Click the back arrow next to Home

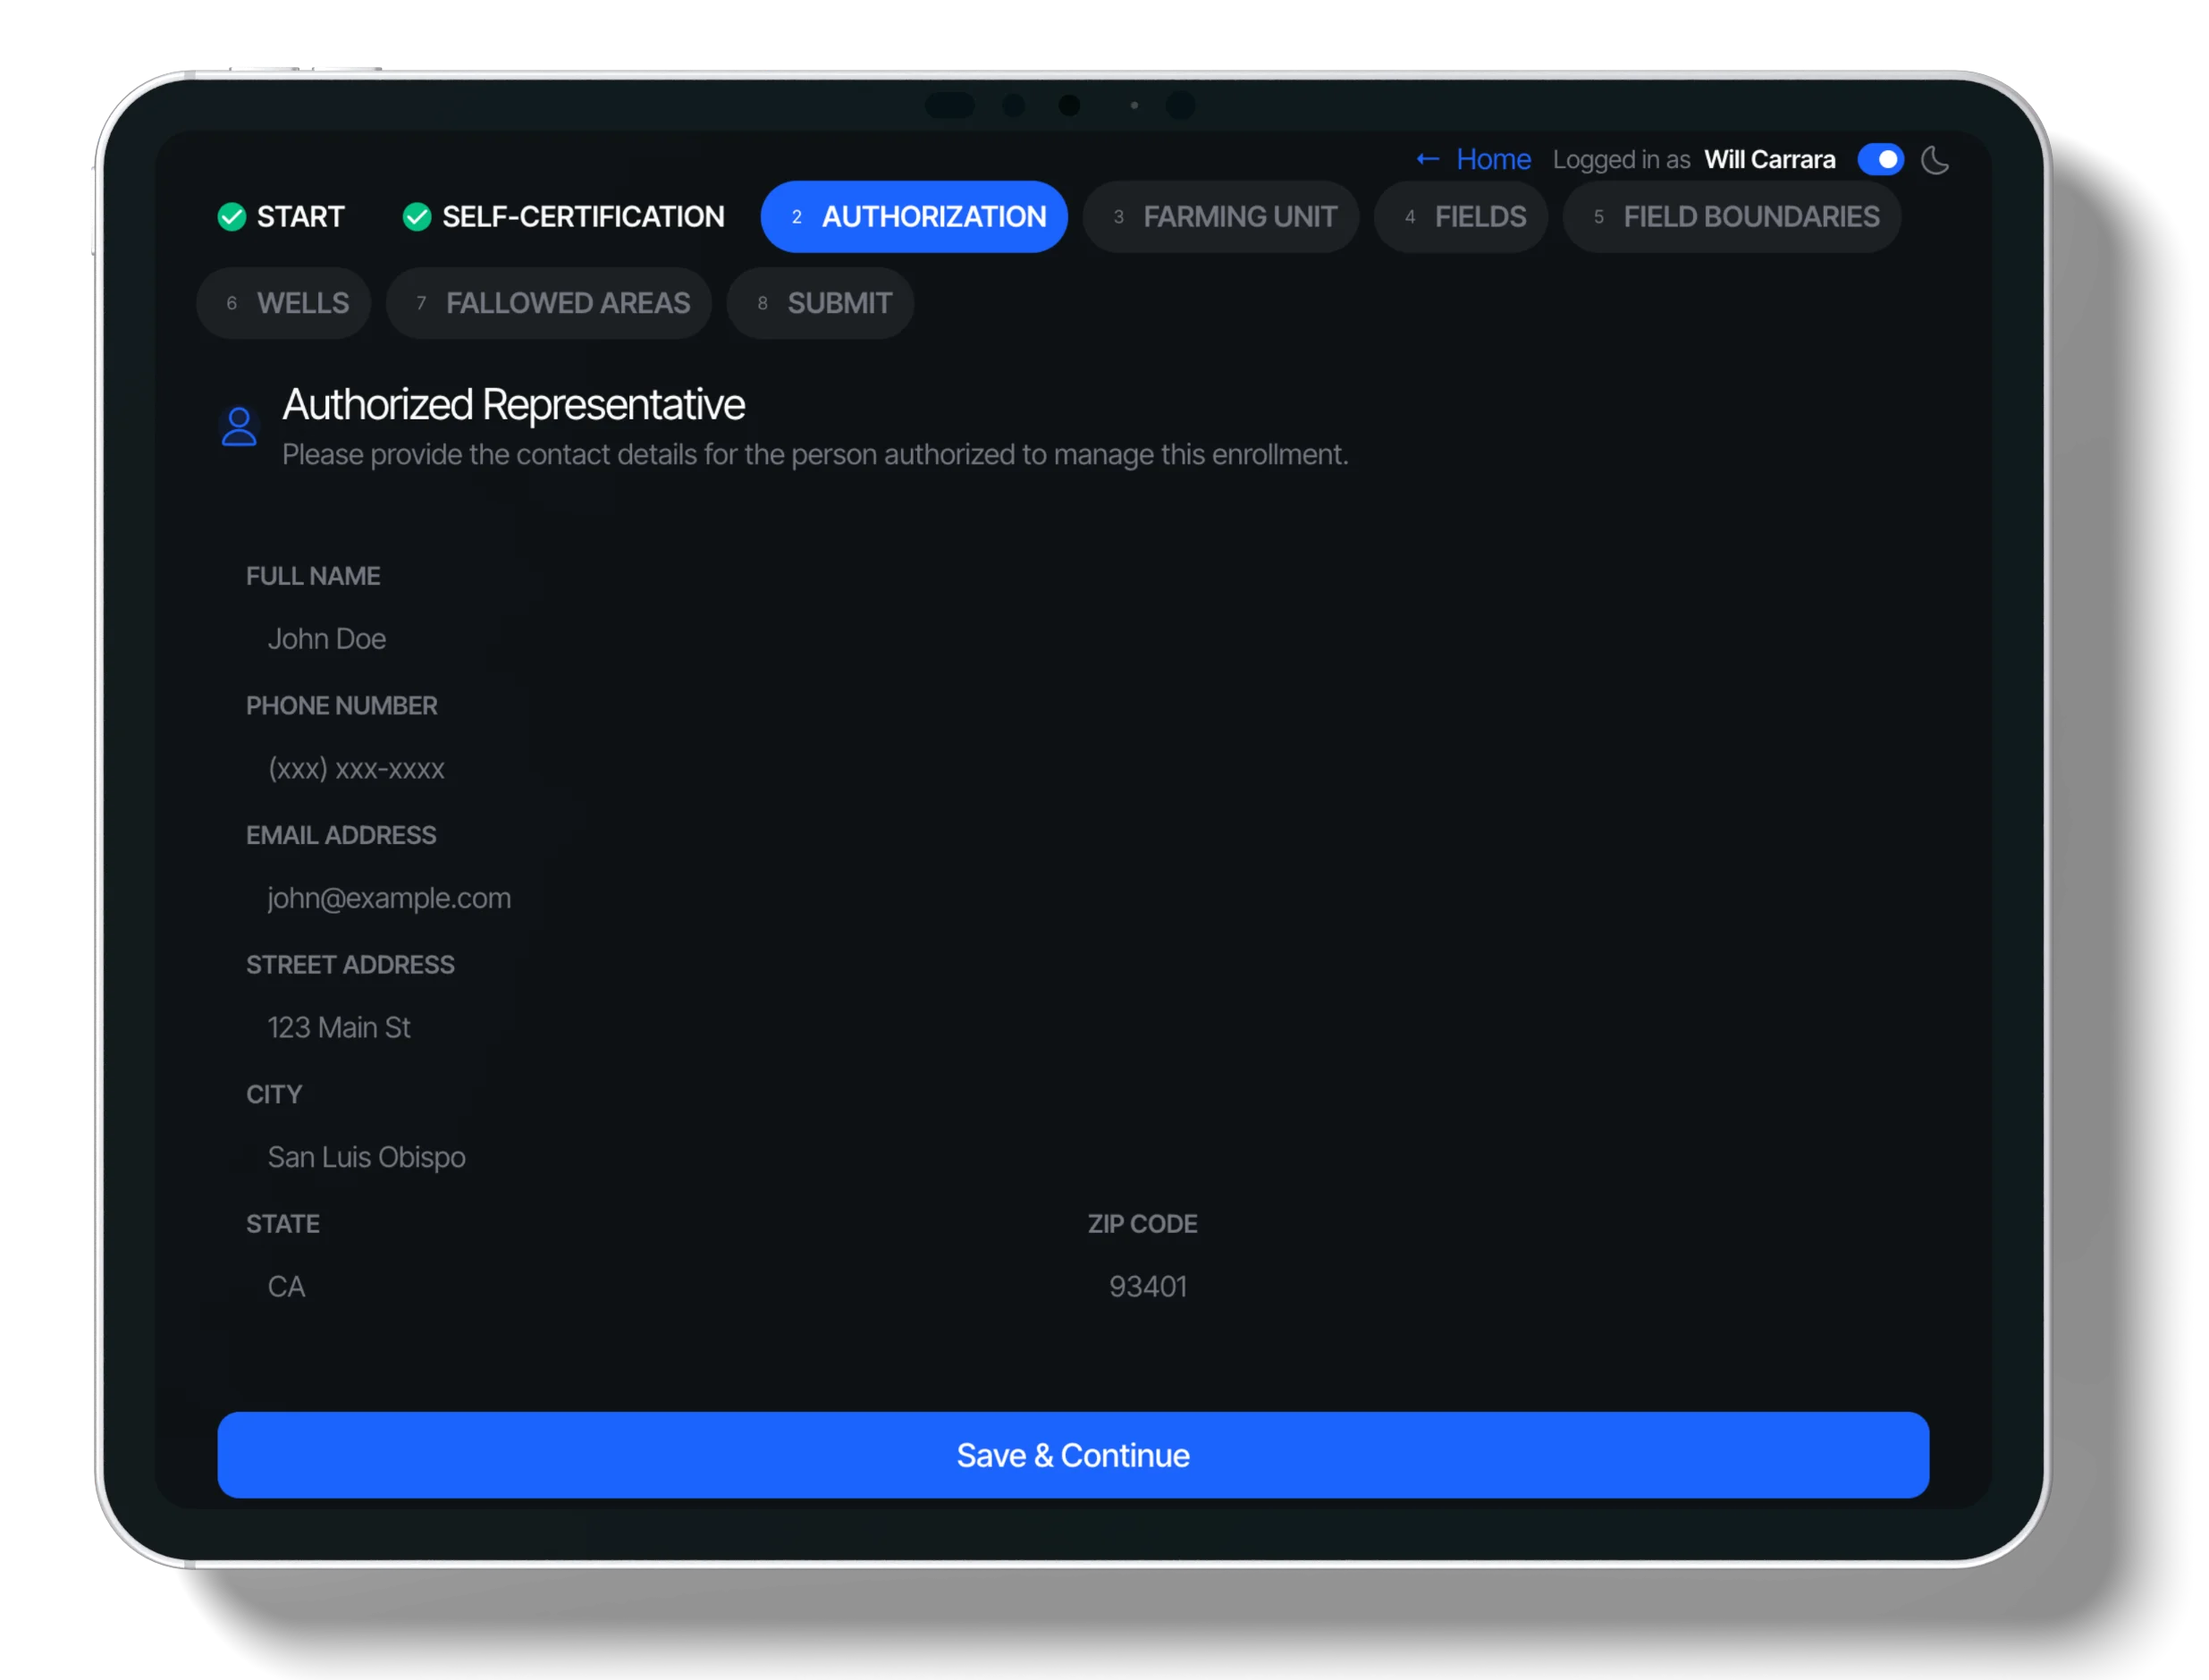(1427, 159)
